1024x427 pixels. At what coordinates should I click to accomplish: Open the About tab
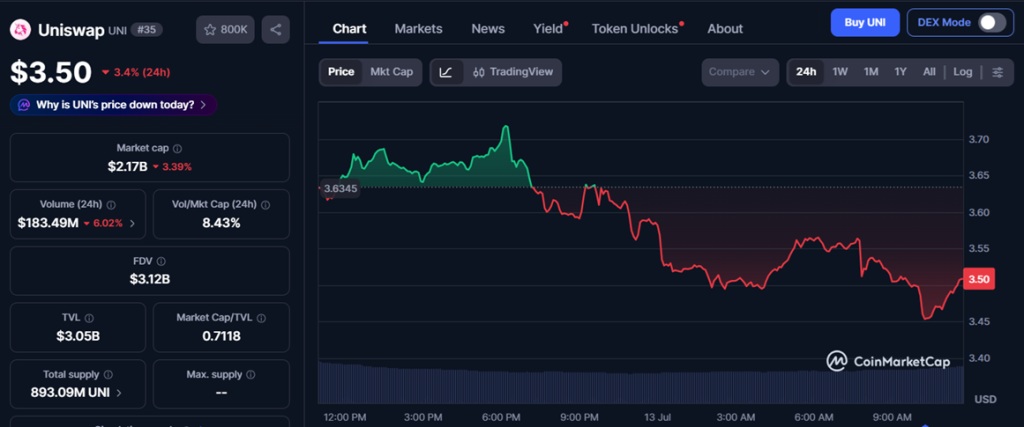click(725, 29)
